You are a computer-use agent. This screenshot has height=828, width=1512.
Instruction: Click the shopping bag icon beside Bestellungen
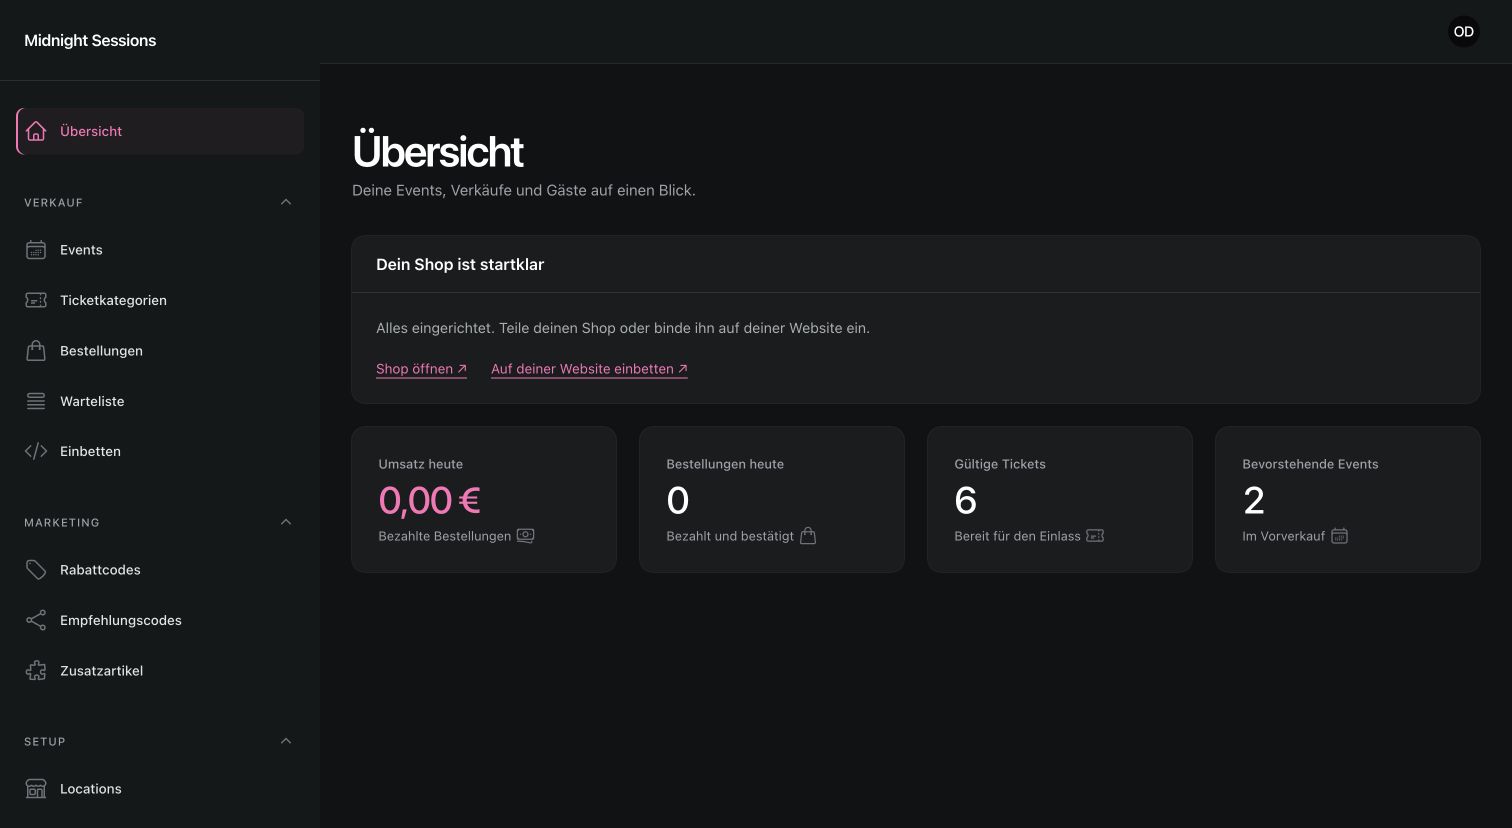pos(36,351)
